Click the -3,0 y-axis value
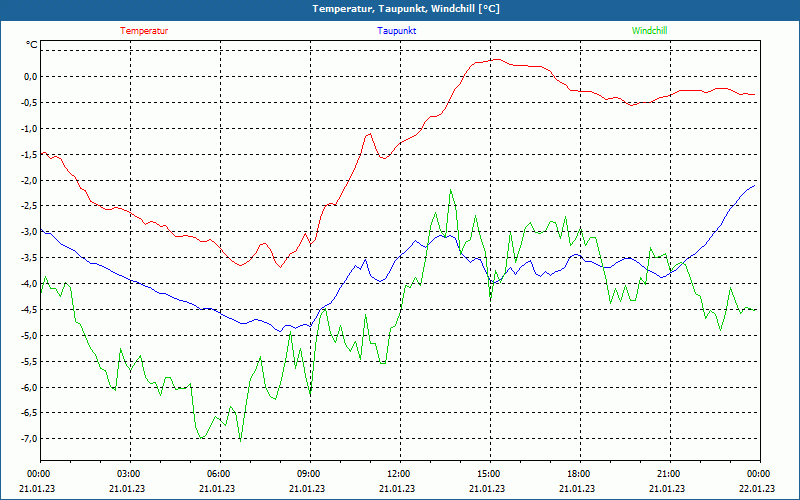The width and height of the screenshot is (800, 500). 30,232
